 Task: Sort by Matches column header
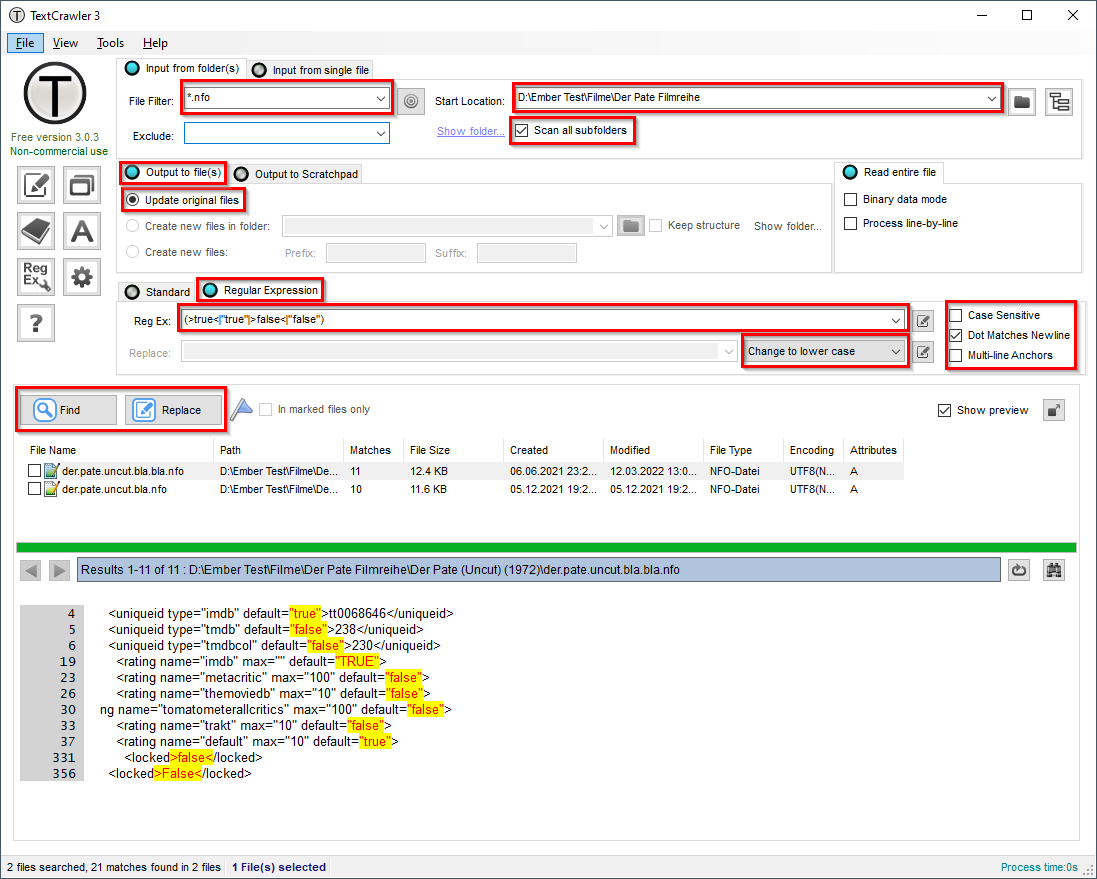click(372, 450)
